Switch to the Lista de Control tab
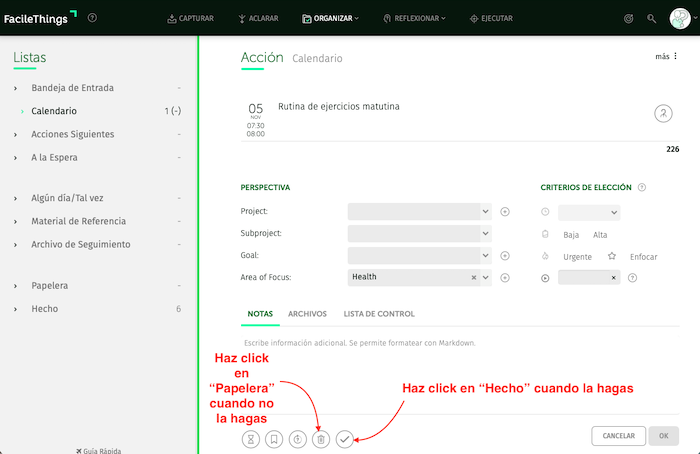Viewport: 700px width, 454px height. click(x=379, y=314)
